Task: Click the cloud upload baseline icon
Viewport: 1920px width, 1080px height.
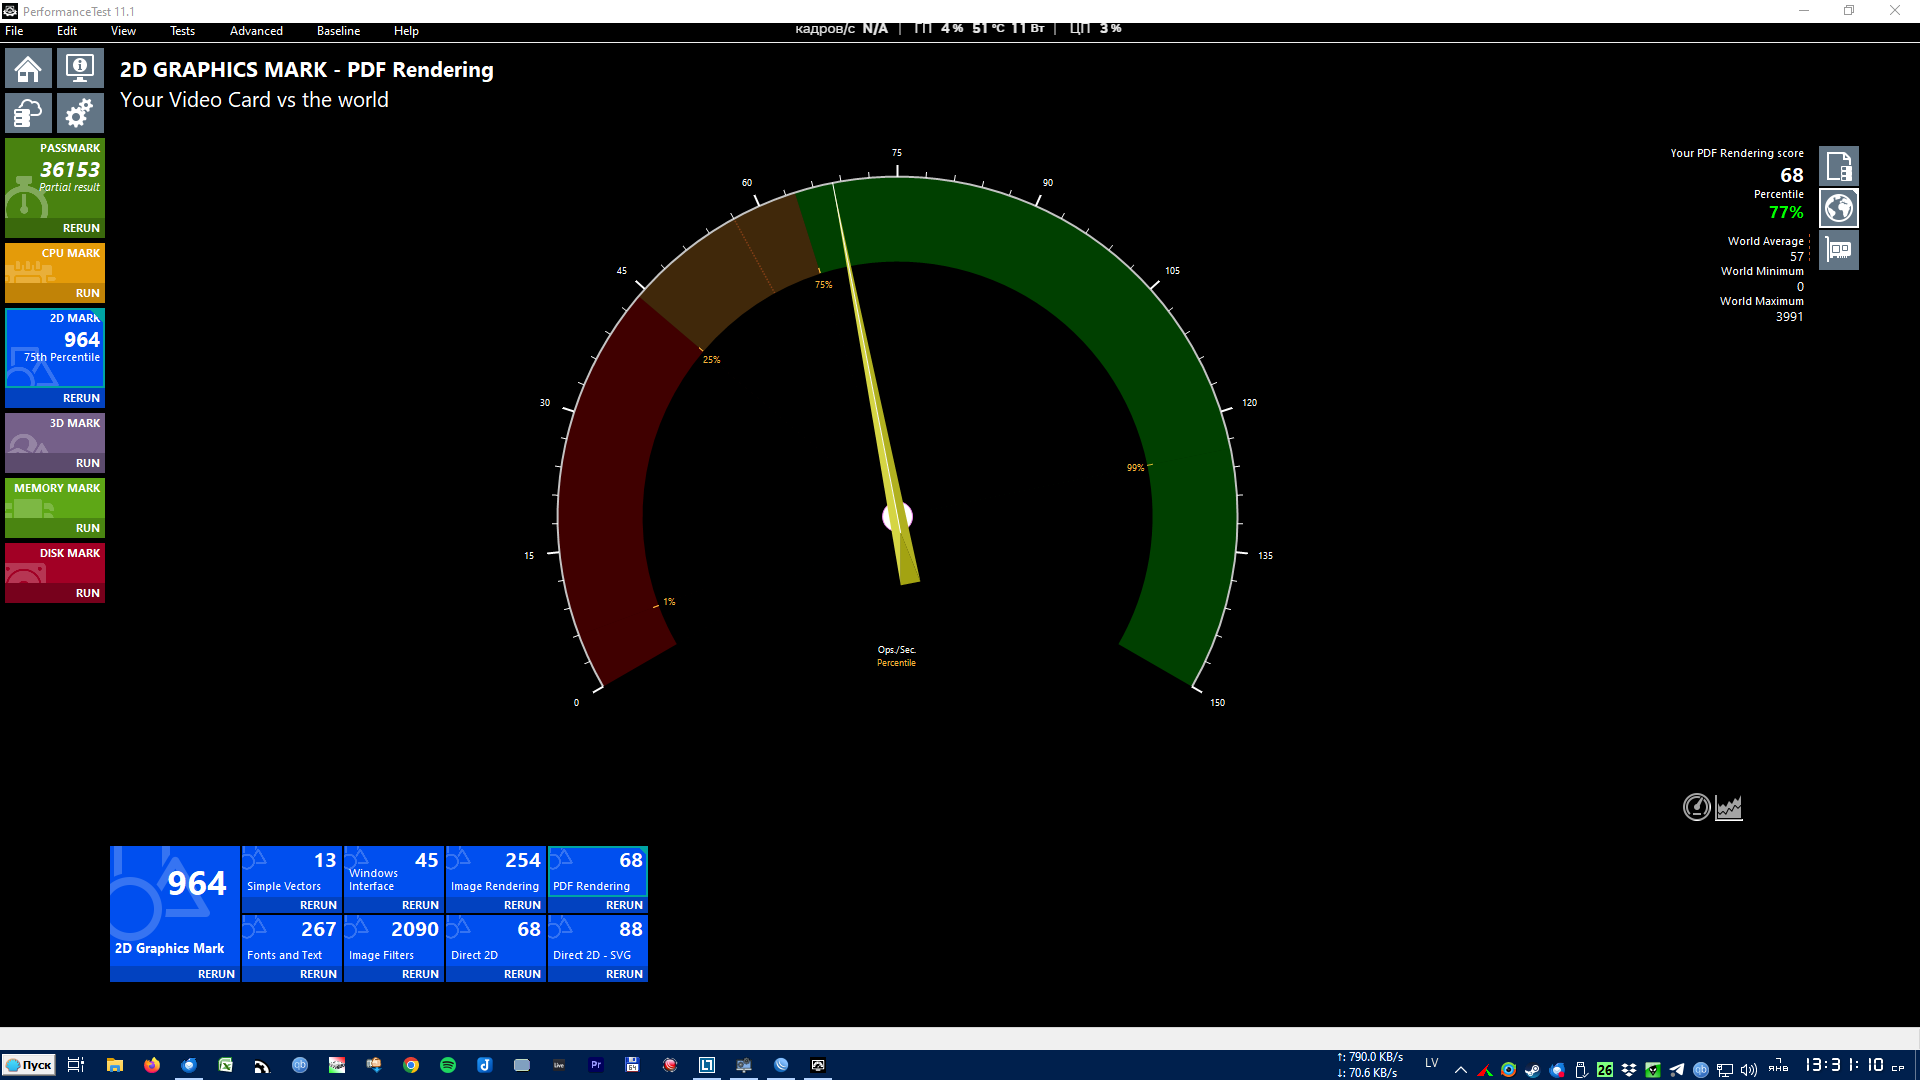Action: coord(28,113)
